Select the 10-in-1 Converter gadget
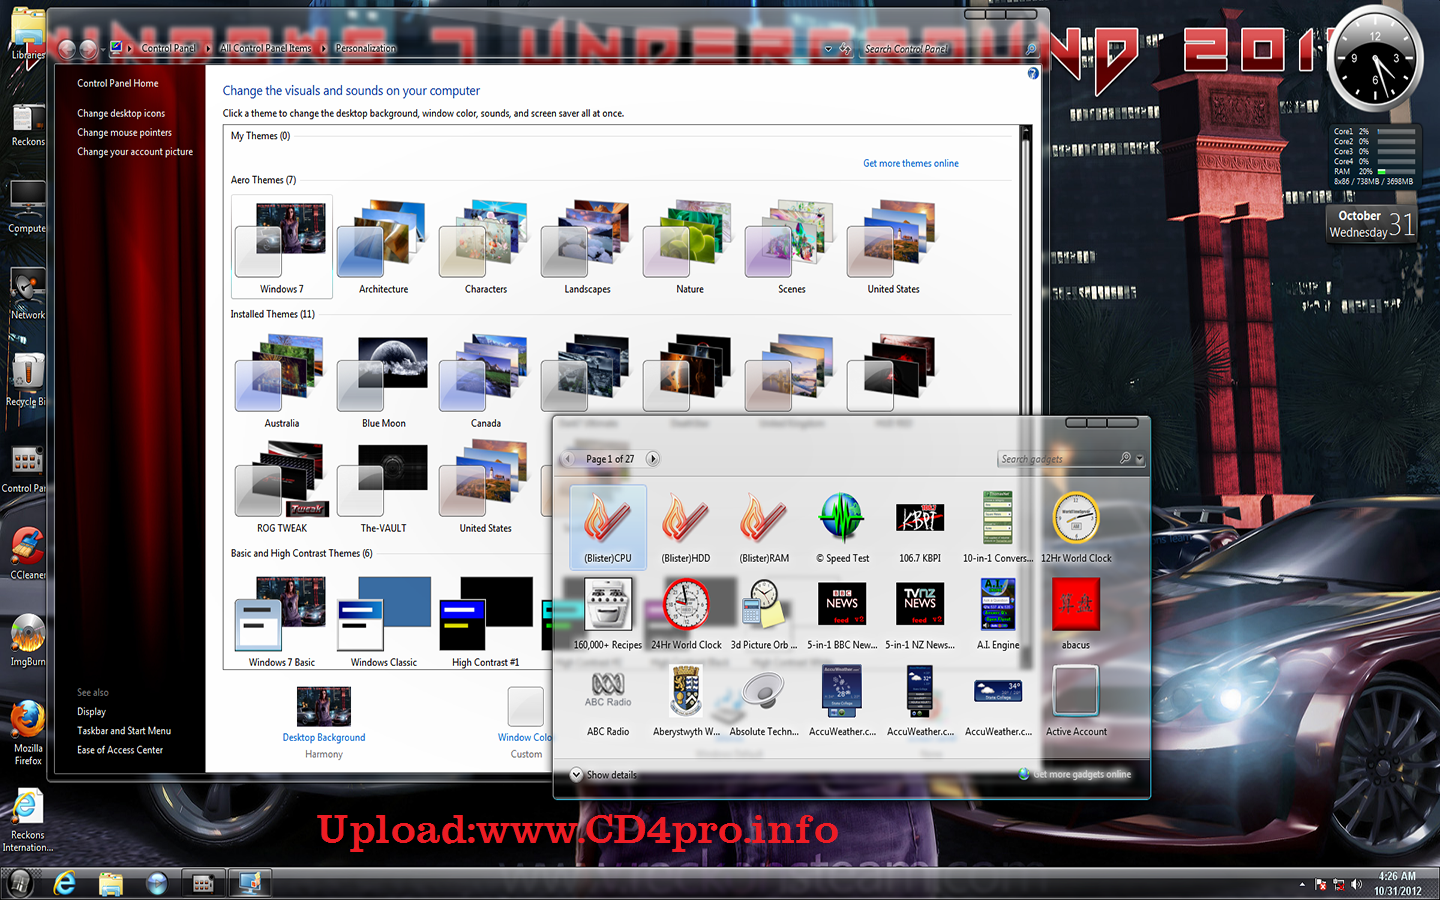 pos(998,527)
